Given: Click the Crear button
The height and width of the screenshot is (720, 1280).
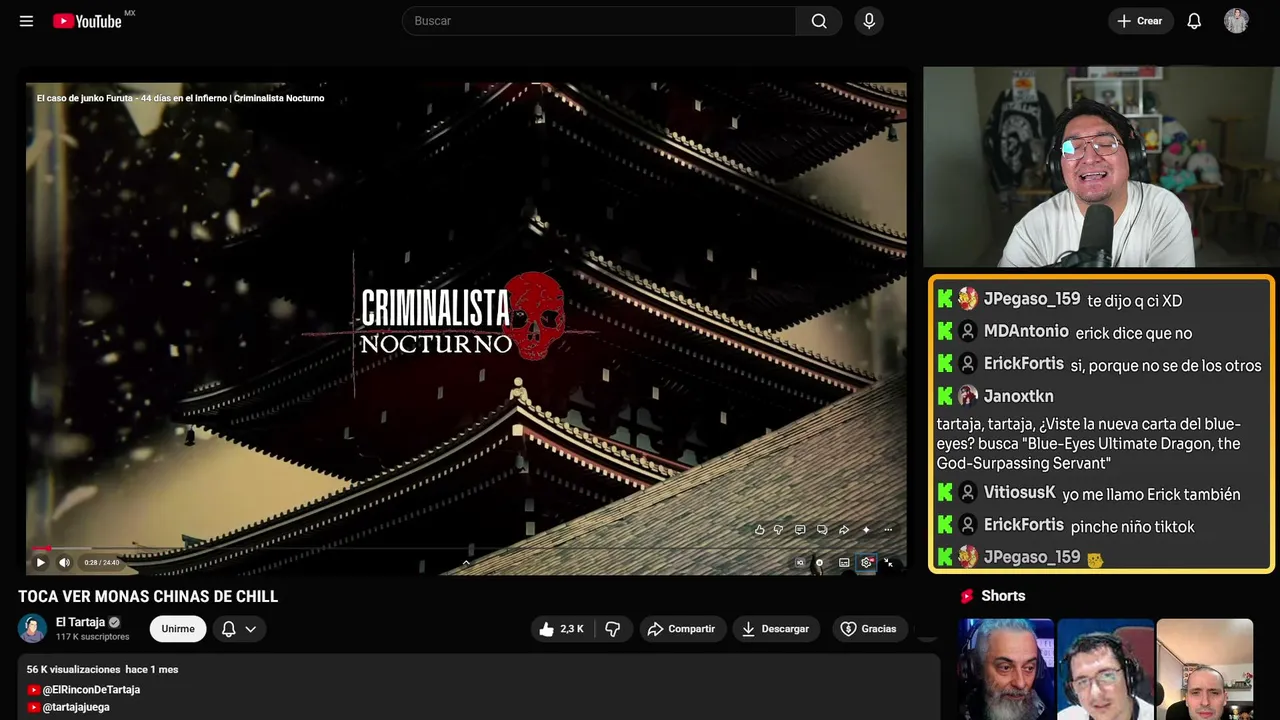Looking at the screenshot, I should coord(1139,21).
